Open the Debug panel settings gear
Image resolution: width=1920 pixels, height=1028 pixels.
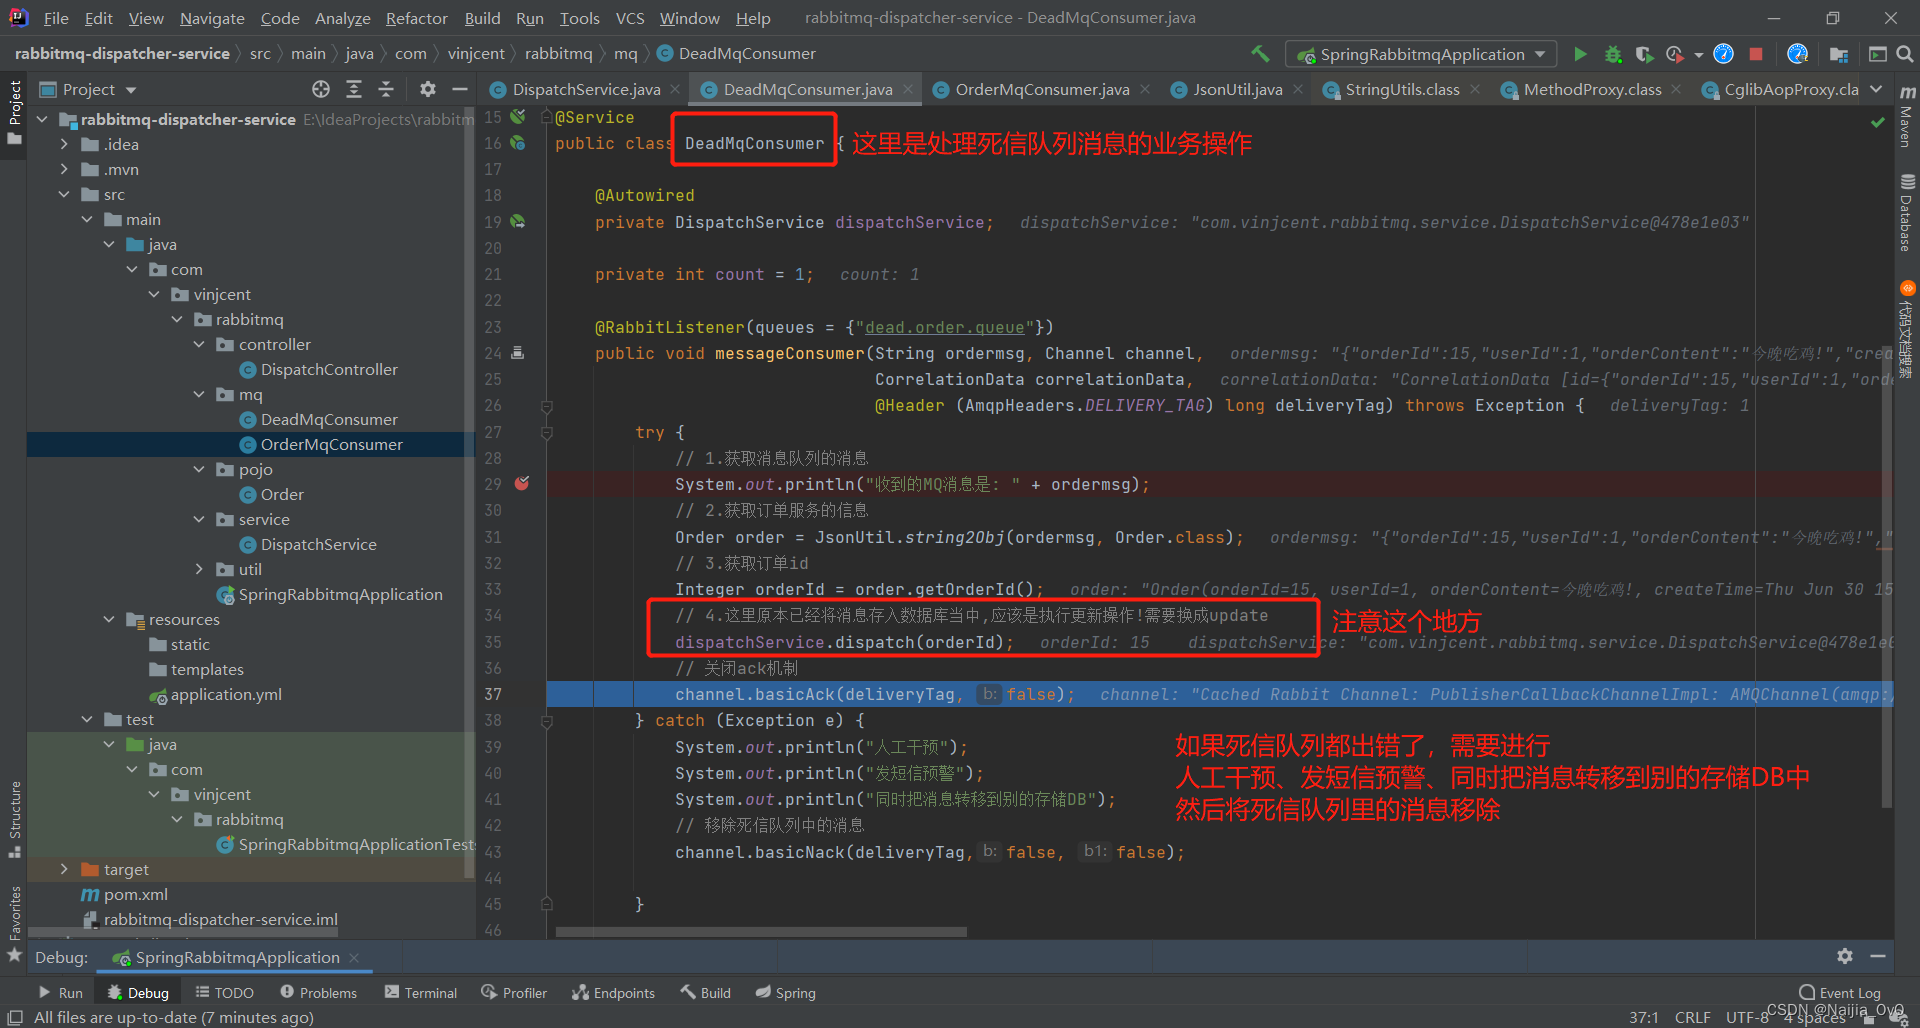pos(1845,957)
